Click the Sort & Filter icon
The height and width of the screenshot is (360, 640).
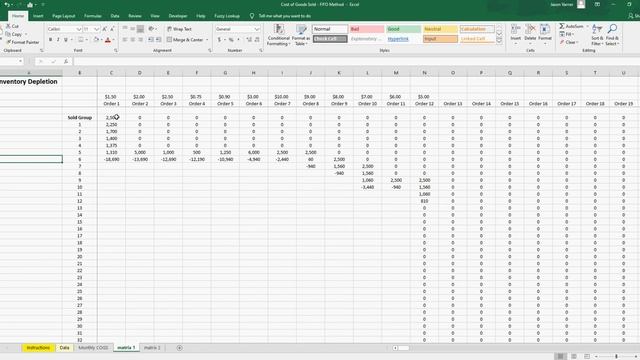point(597,29)
